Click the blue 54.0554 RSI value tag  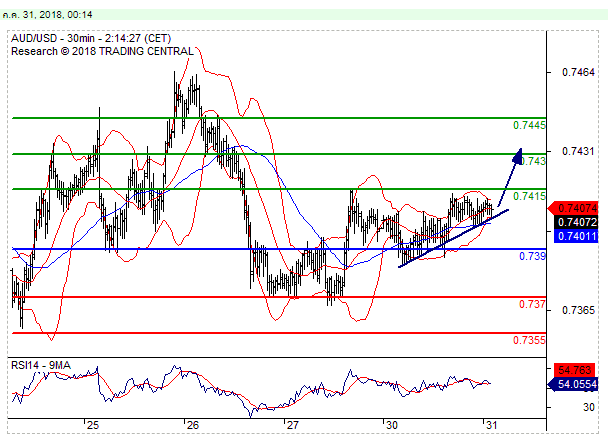pyautogui.click(x=573, y=384)
